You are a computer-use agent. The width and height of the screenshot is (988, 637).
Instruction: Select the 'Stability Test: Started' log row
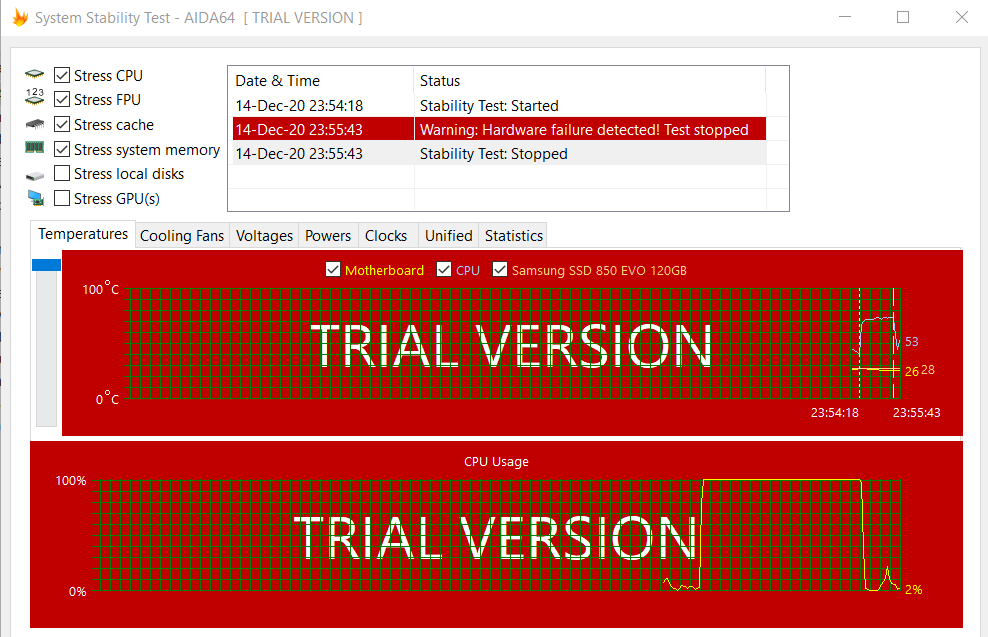499,105
